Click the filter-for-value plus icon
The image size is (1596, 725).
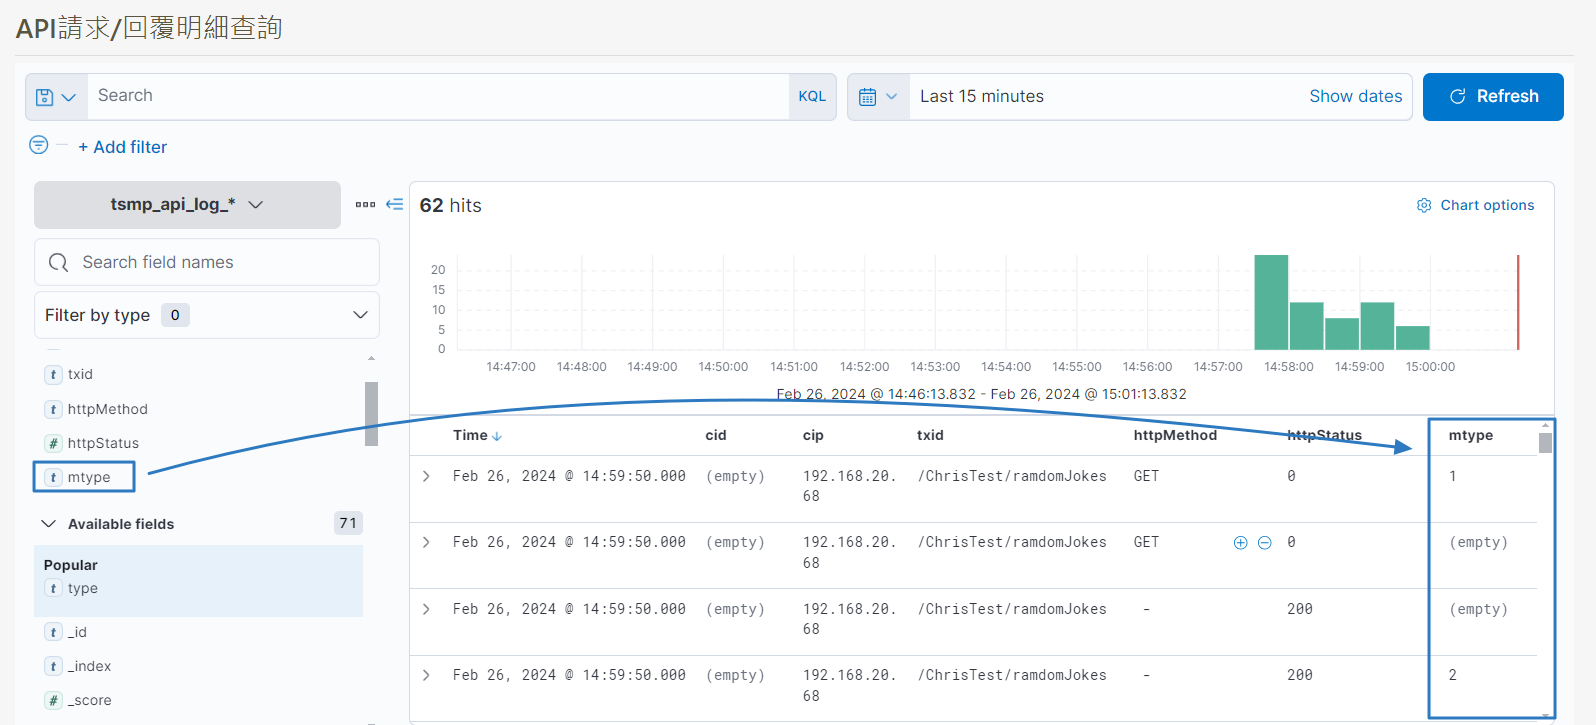pyautogui.click(x=1240, y=542)
